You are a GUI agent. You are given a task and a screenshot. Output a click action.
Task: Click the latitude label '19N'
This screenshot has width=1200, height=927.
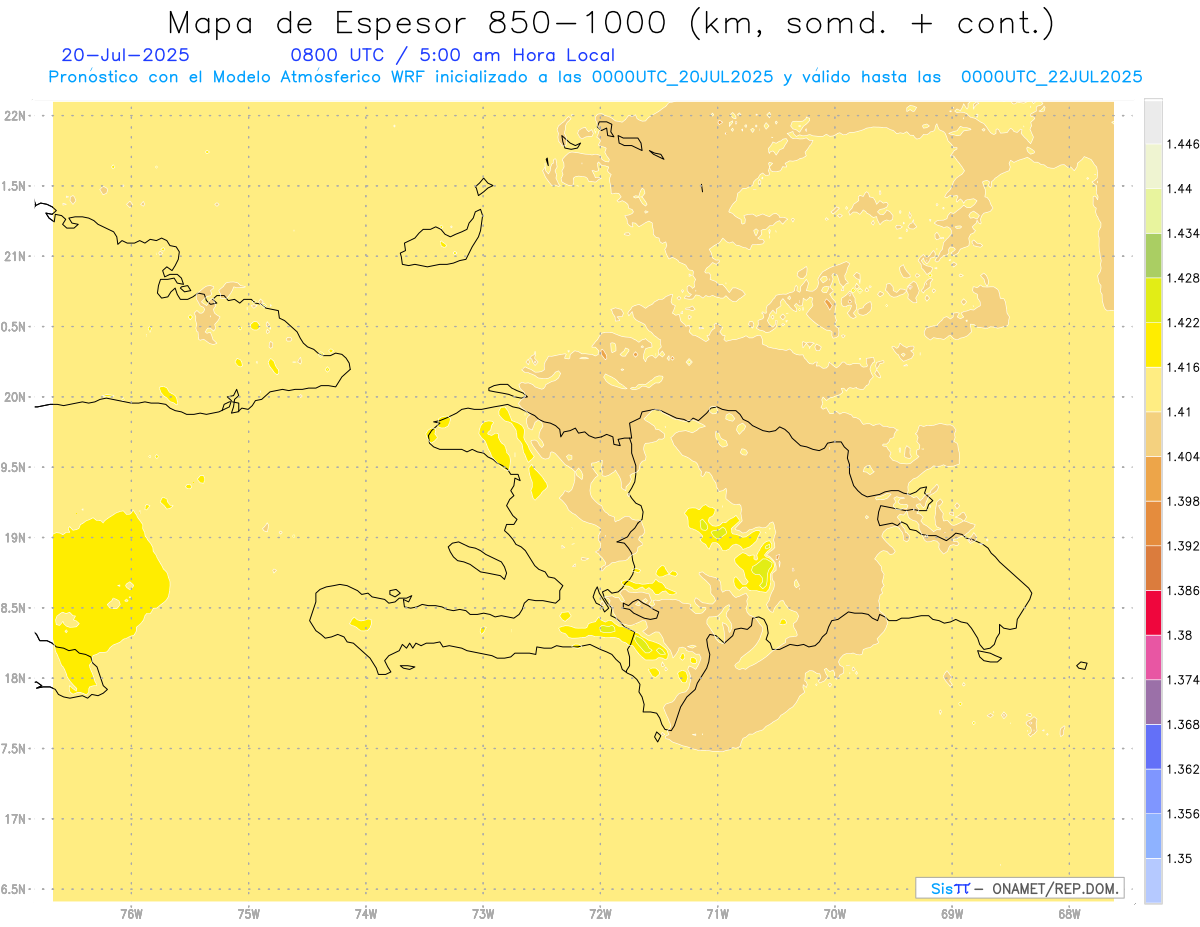point(15,537)
